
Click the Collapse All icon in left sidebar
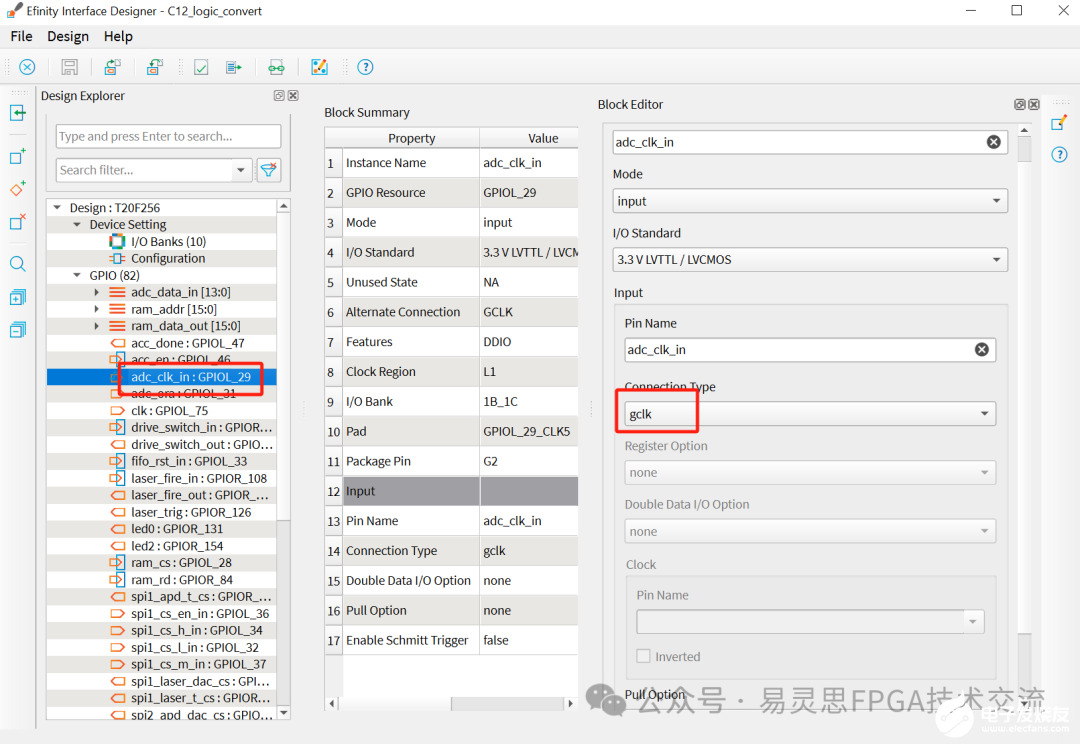[18, 330]
